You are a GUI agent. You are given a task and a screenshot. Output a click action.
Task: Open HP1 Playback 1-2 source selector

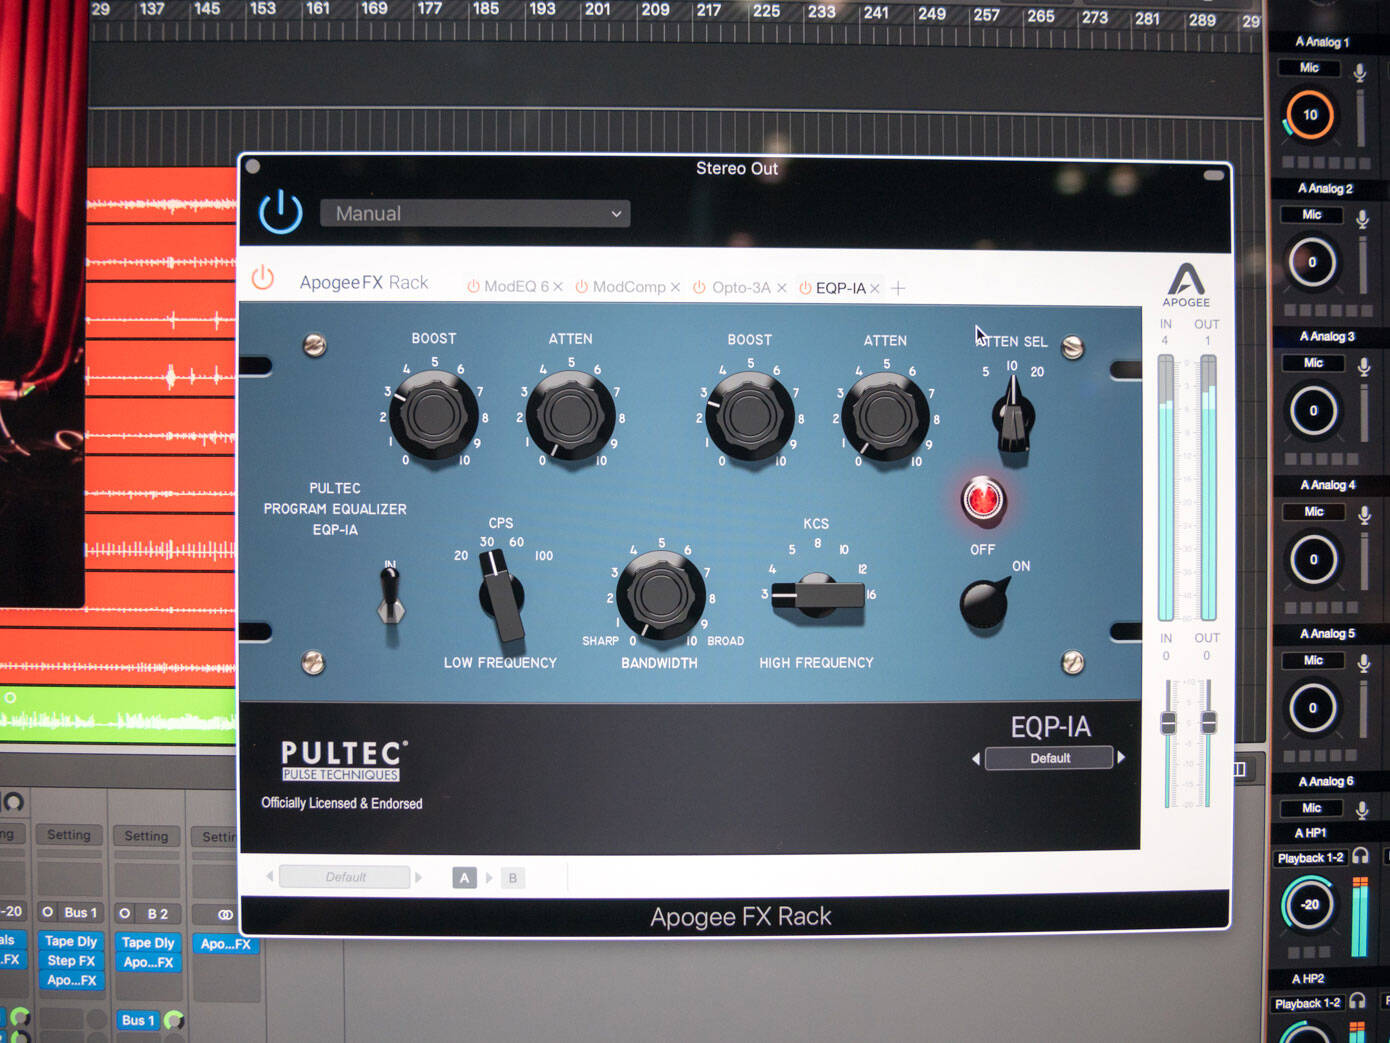tap(1310, 858)
